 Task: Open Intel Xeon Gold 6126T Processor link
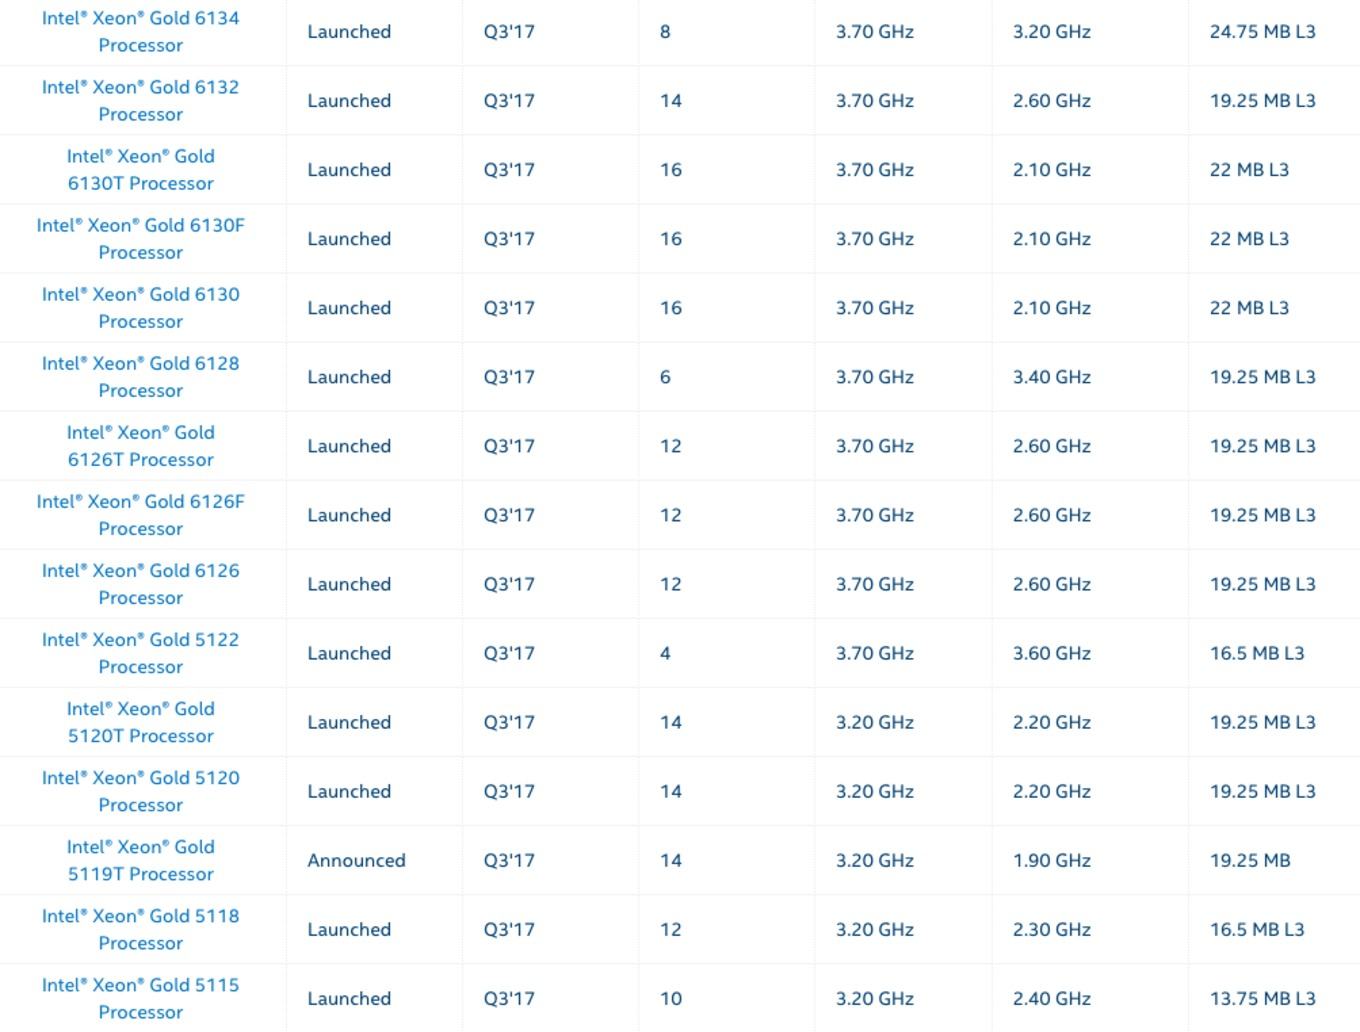(x=141, y=446)
